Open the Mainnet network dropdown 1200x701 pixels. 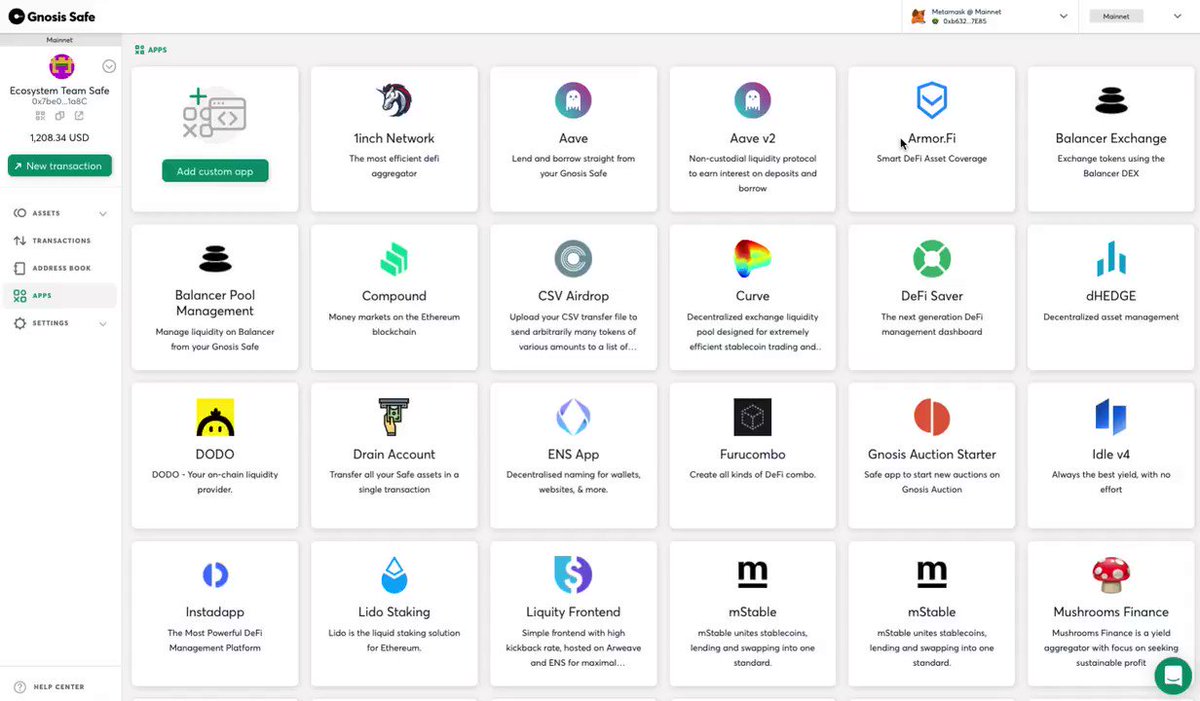[1176, 16]
